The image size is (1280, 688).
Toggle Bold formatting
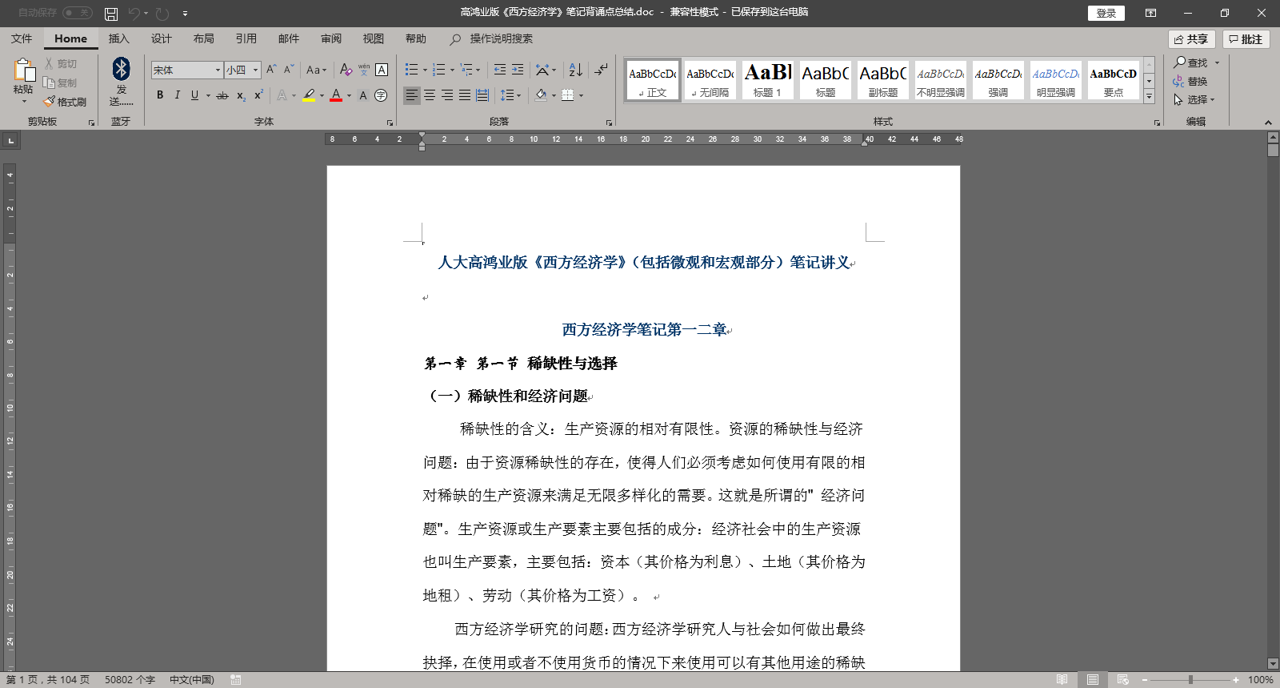[160, 96]
